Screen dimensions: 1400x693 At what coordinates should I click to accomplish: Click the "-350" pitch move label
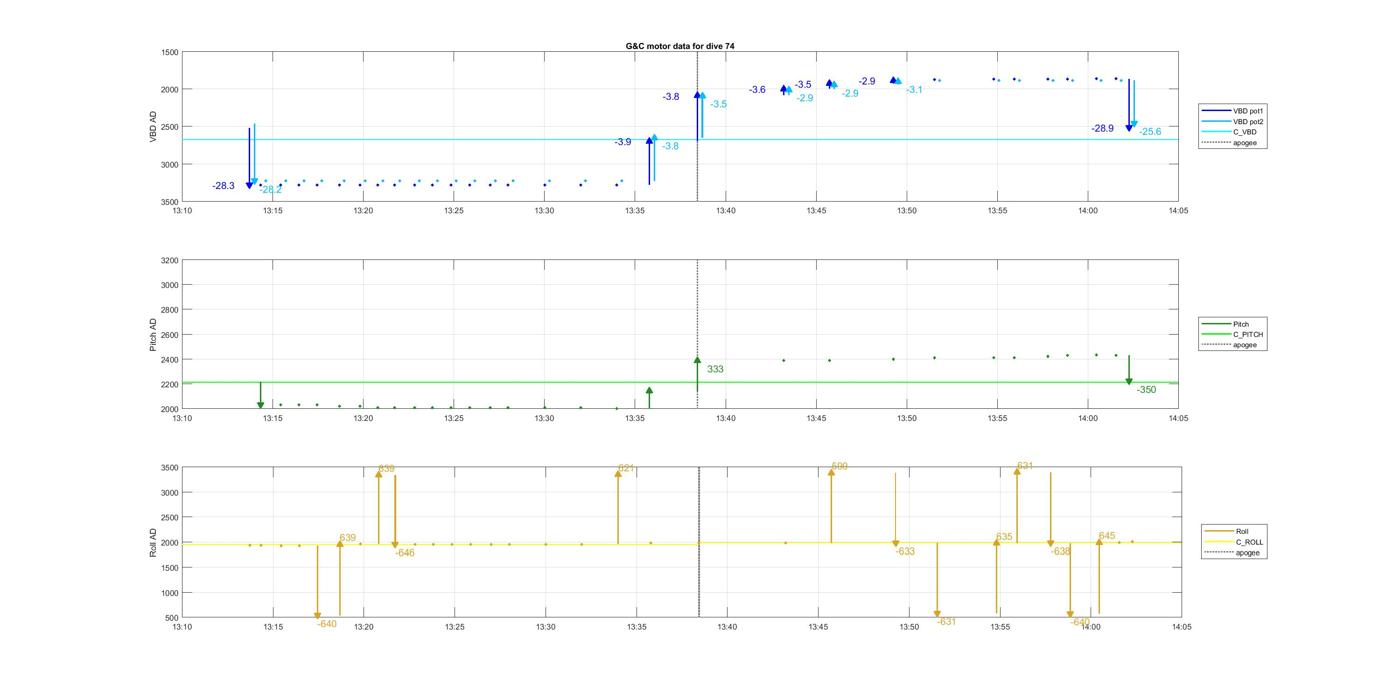pyautogui.click(x=1146, y=390)
